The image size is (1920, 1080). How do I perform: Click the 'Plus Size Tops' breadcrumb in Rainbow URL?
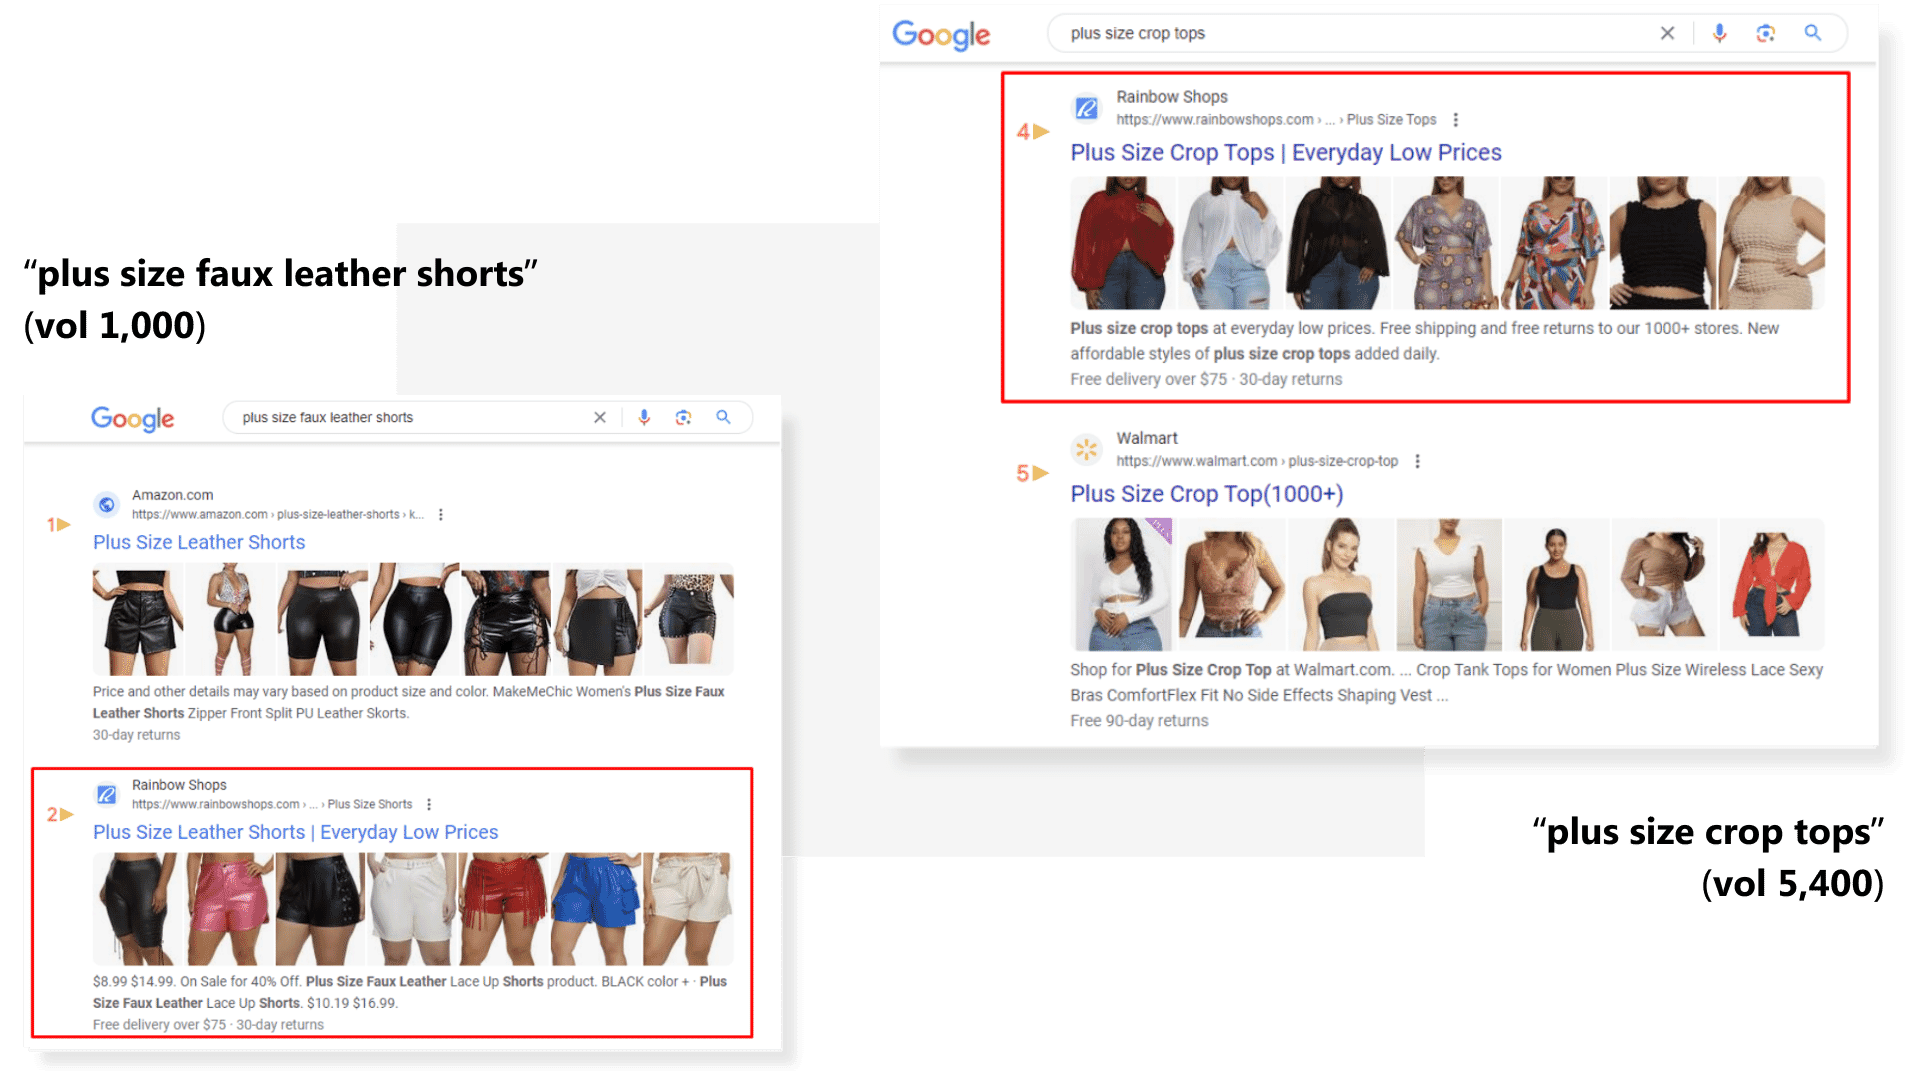point(1391,120)
